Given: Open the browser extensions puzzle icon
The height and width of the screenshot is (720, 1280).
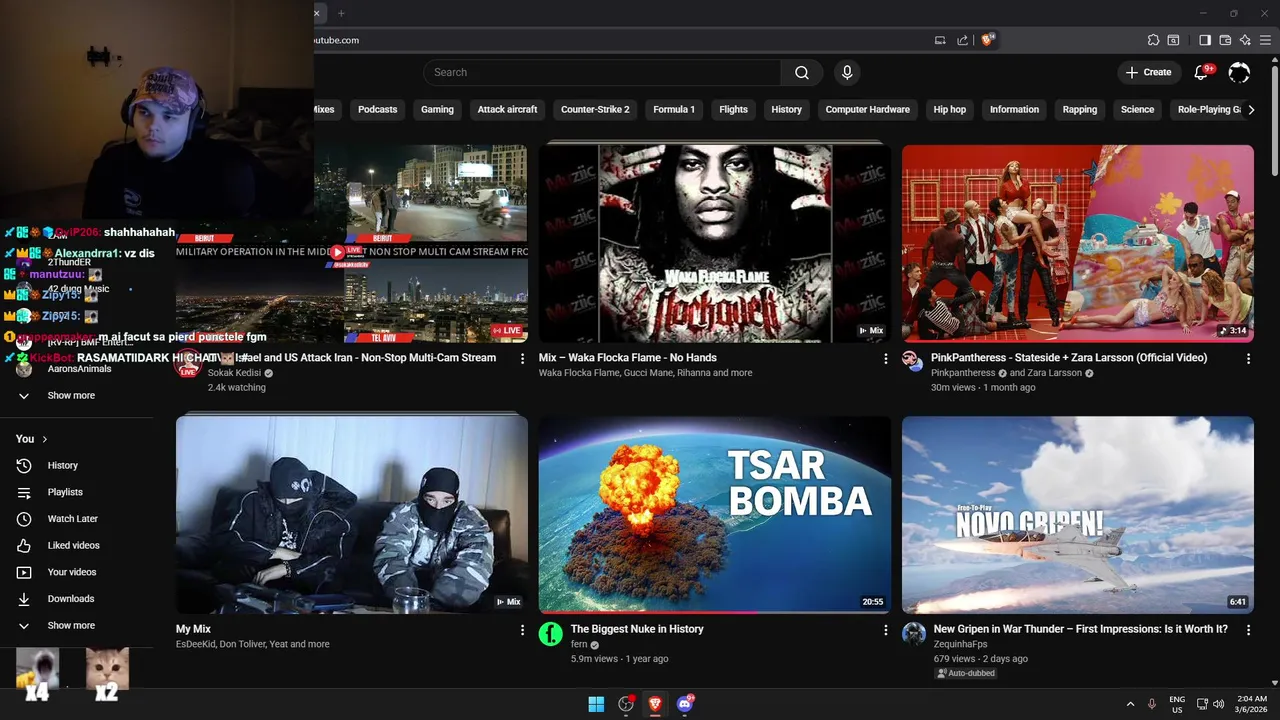Looking at the screenshot, I should click(1153, 40).
